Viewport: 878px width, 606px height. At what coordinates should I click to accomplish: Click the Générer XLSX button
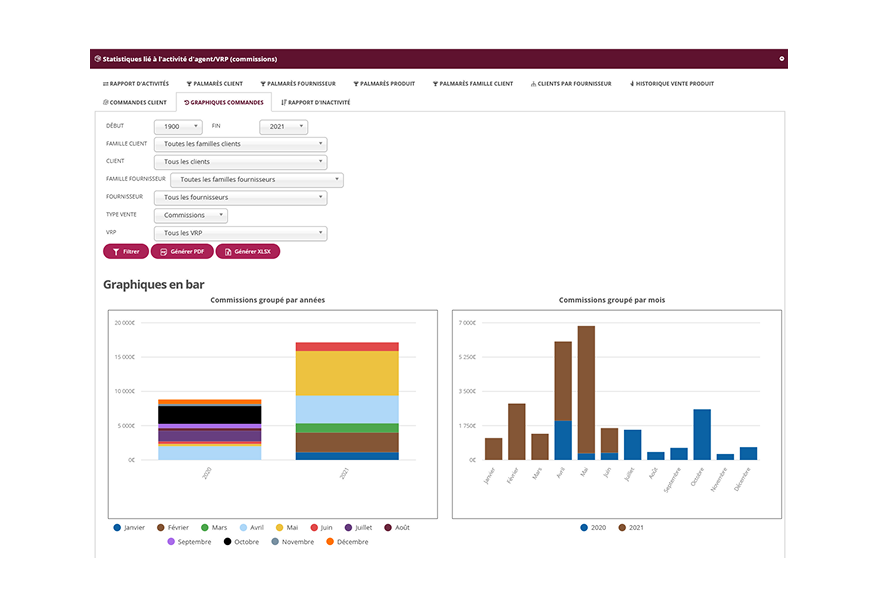pyautogui.click(x=247, y=252)
